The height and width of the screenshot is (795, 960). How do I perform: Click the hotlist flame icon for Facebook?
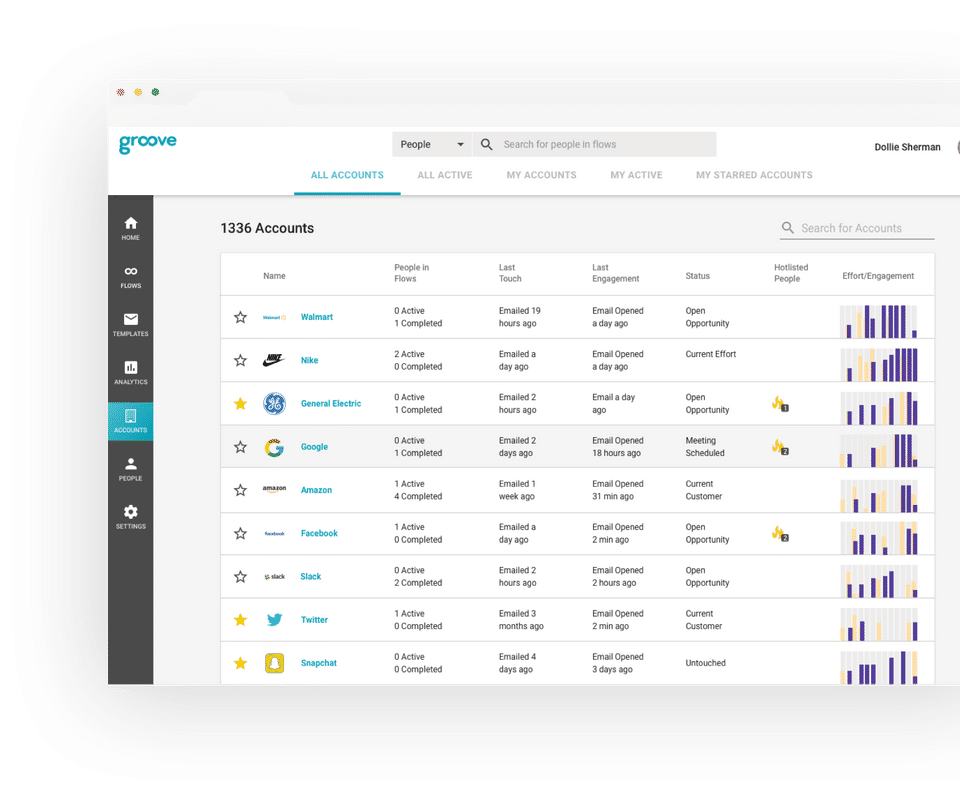pos(779,533)
